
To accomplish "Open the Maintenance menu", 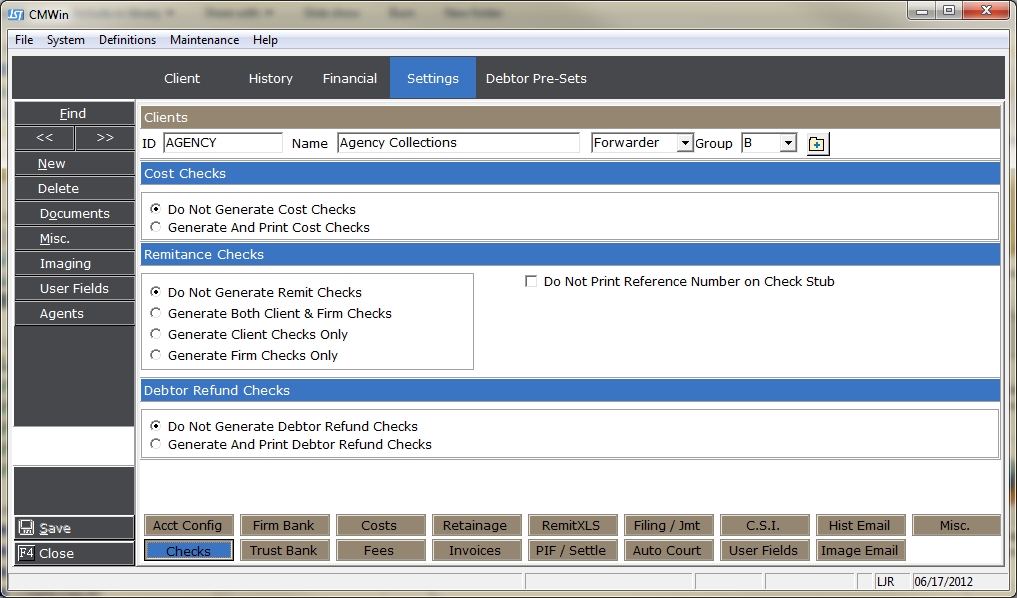I will pos(204,40).
